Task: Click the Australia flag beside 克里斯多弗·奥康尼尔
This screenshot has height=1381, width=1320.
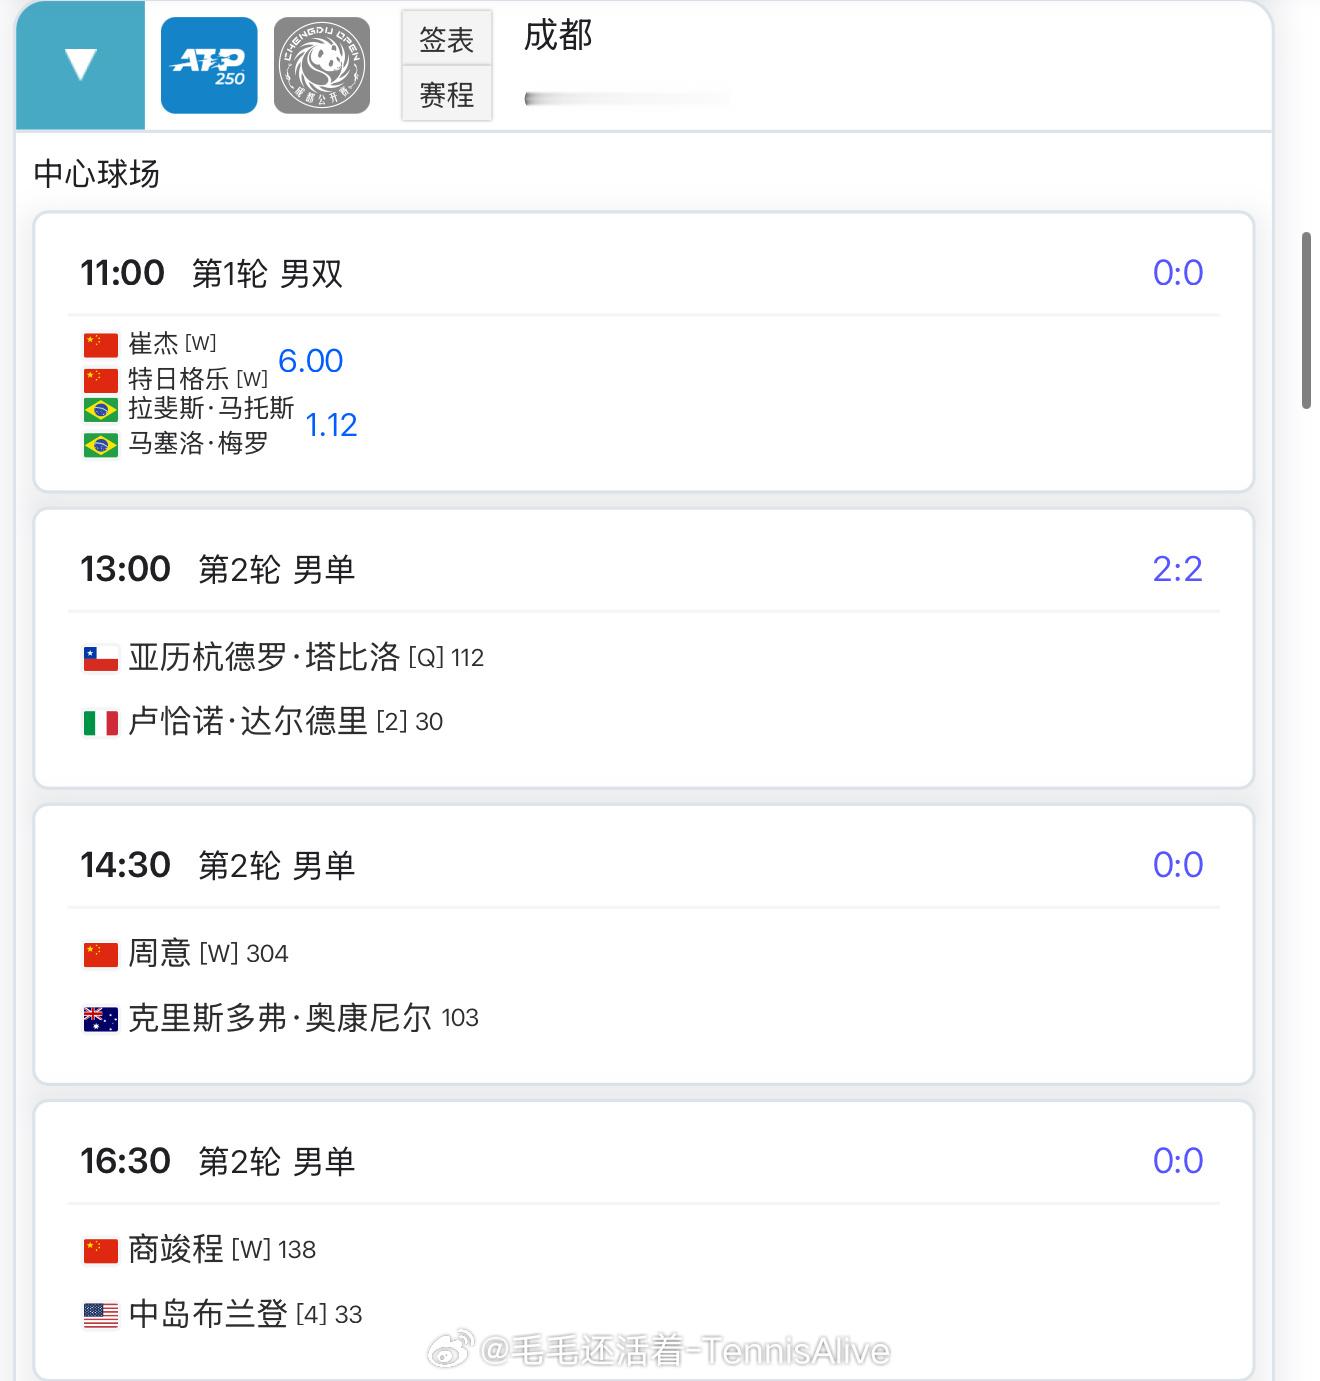Action: click(100, 1019)
